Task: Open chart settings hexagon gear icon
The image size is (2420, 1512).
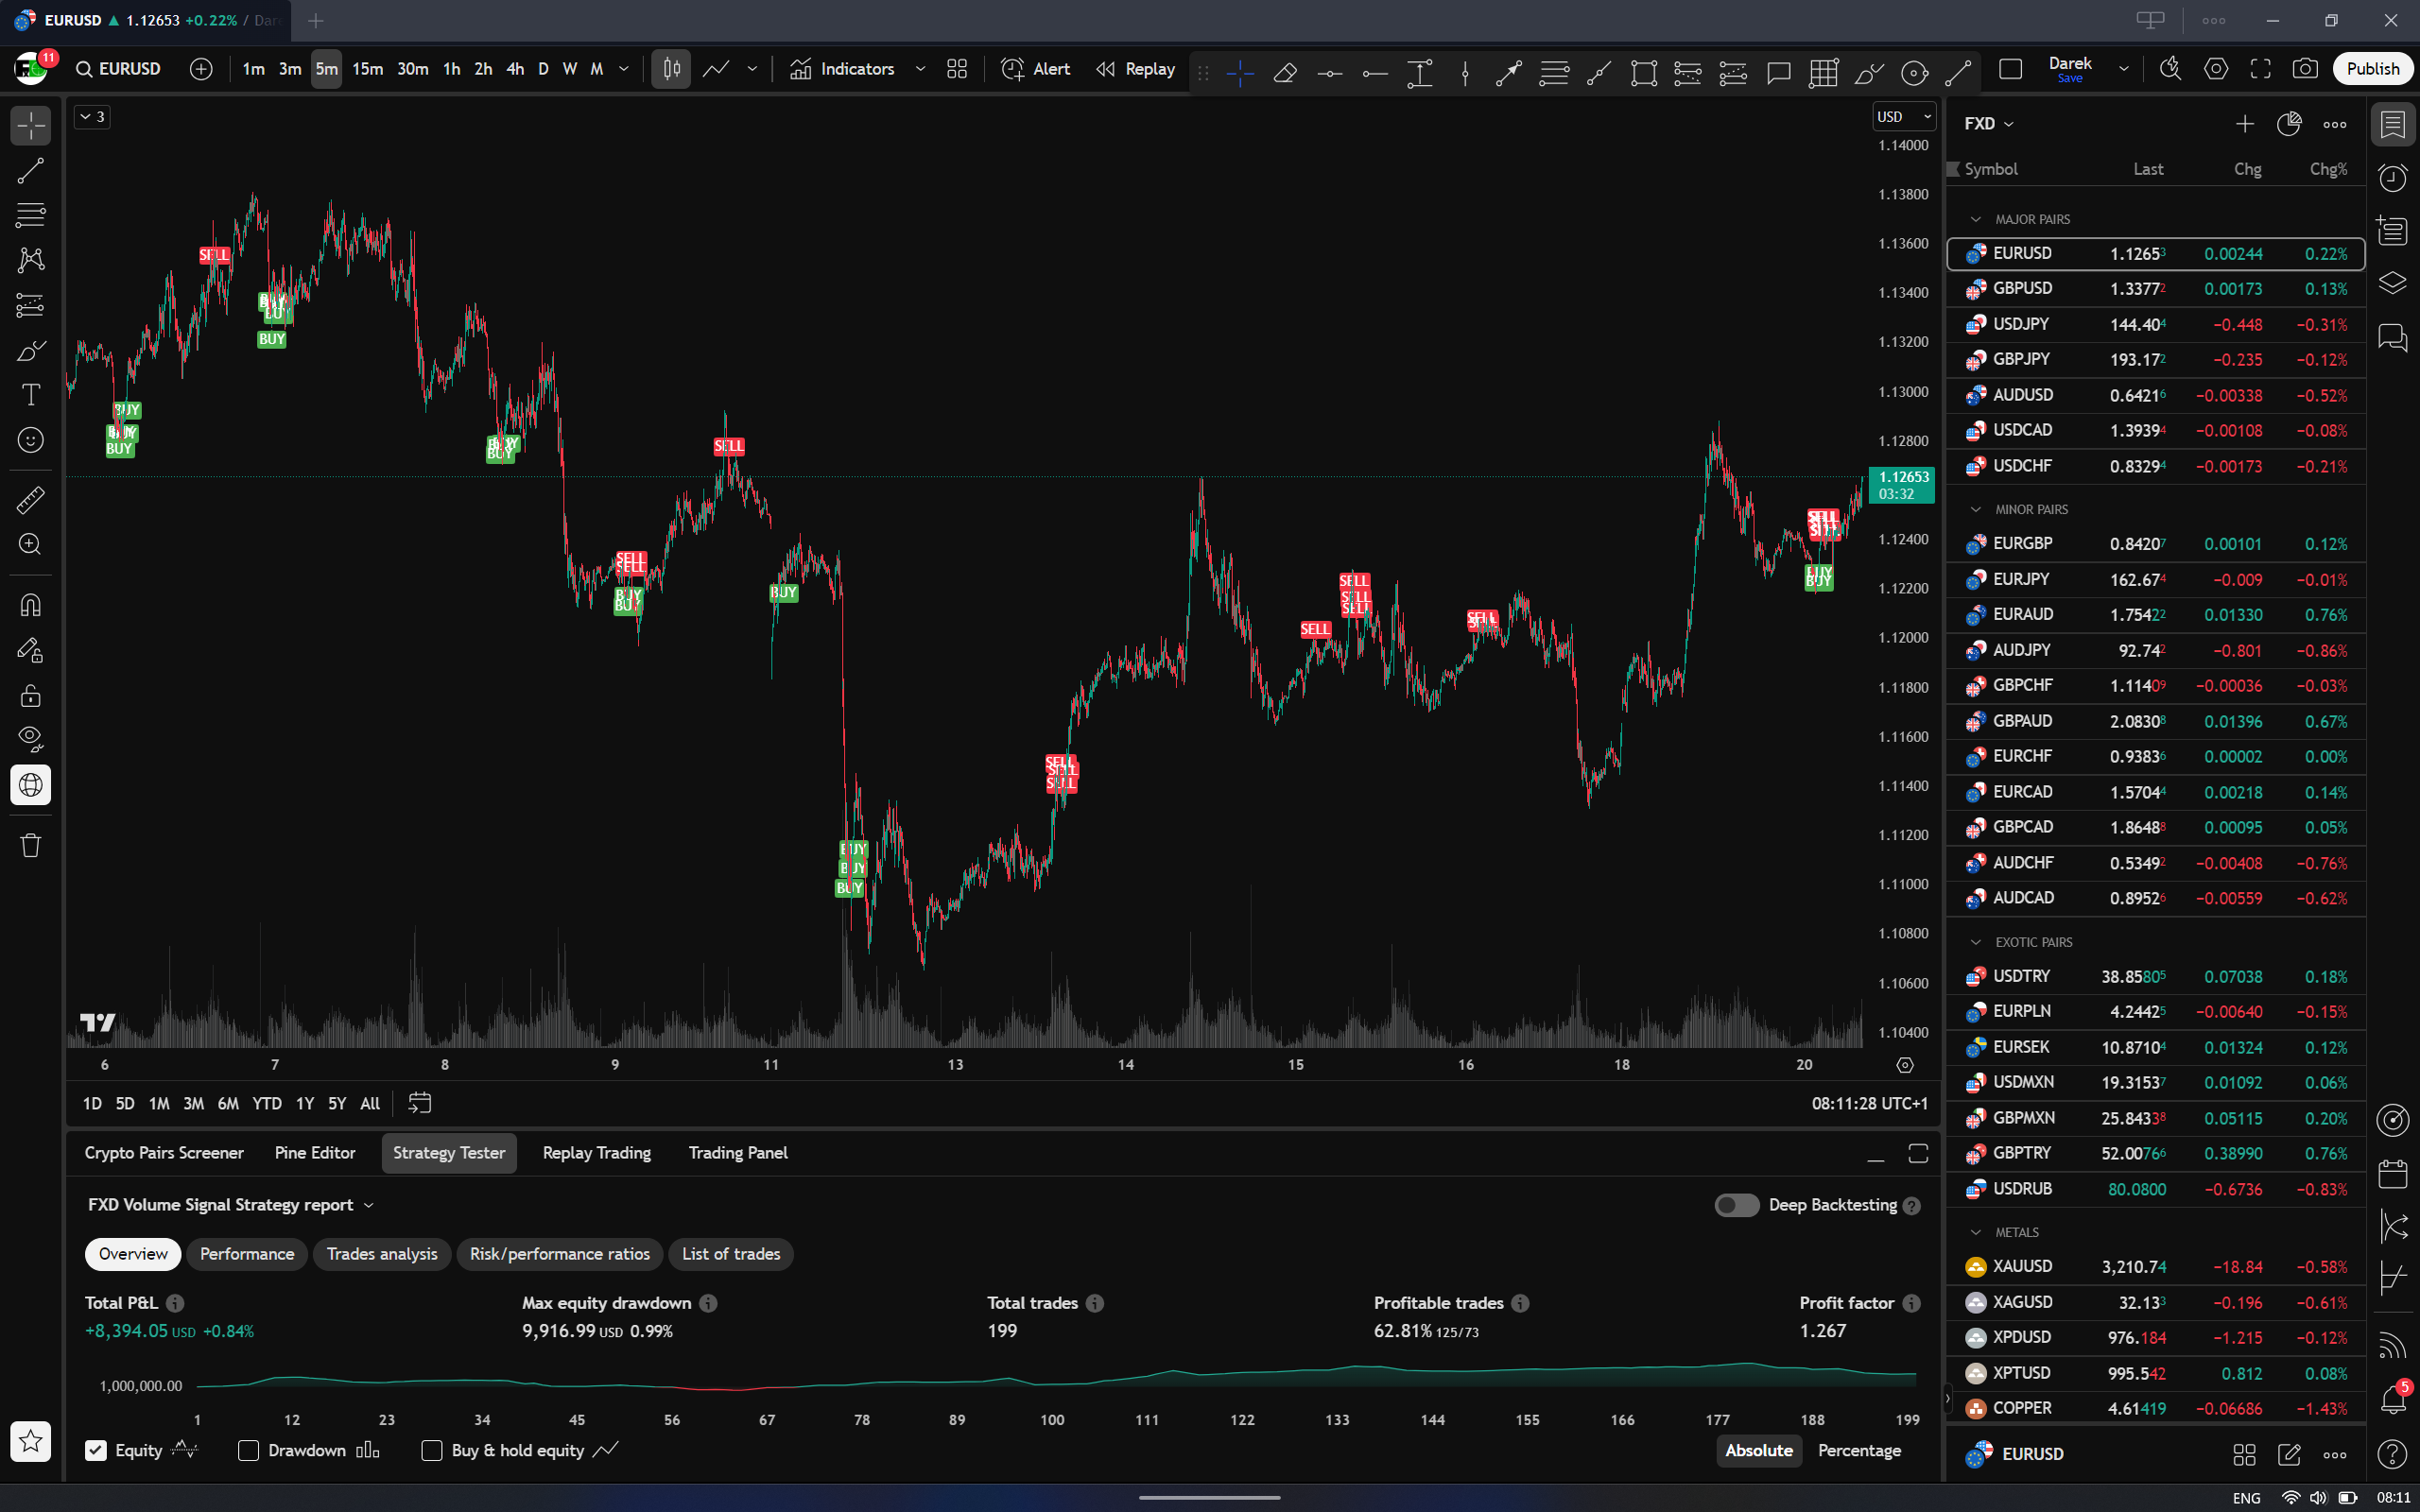Action: (x=2216, y=69)
